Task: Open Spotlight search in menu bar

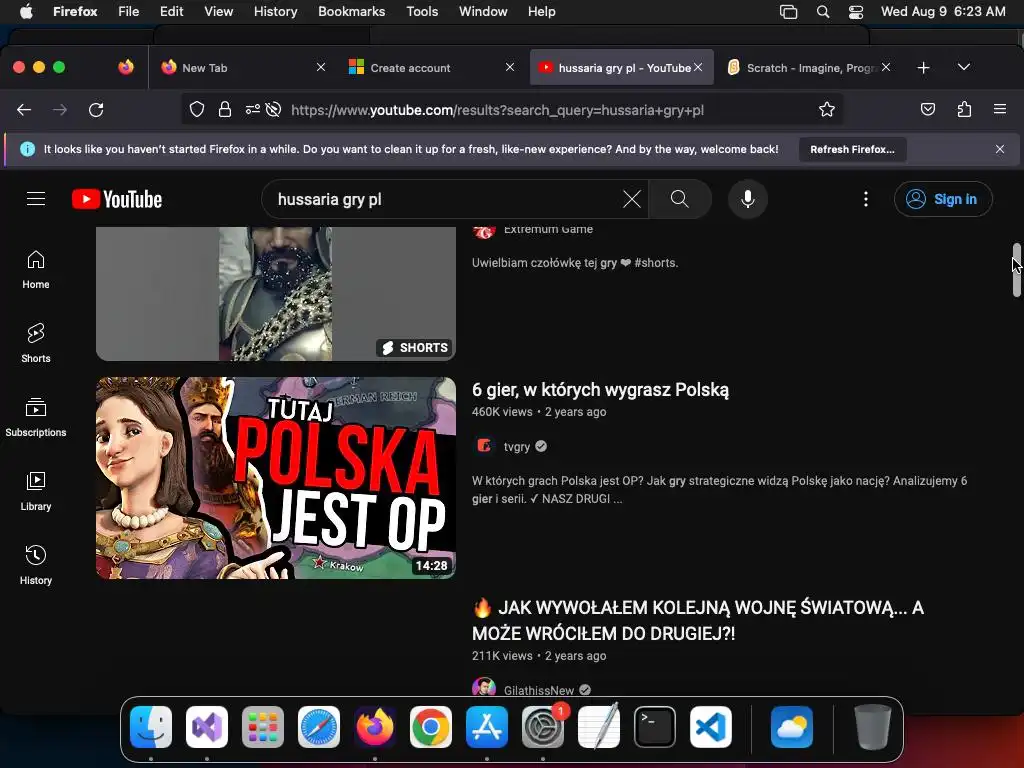Action: 823,11
